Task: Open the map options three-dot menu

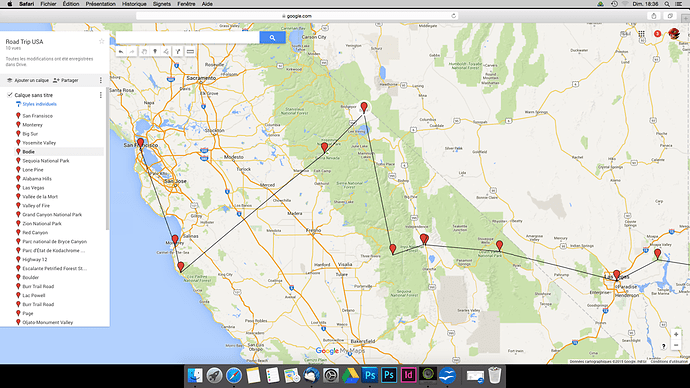Action: coord(101,80)
